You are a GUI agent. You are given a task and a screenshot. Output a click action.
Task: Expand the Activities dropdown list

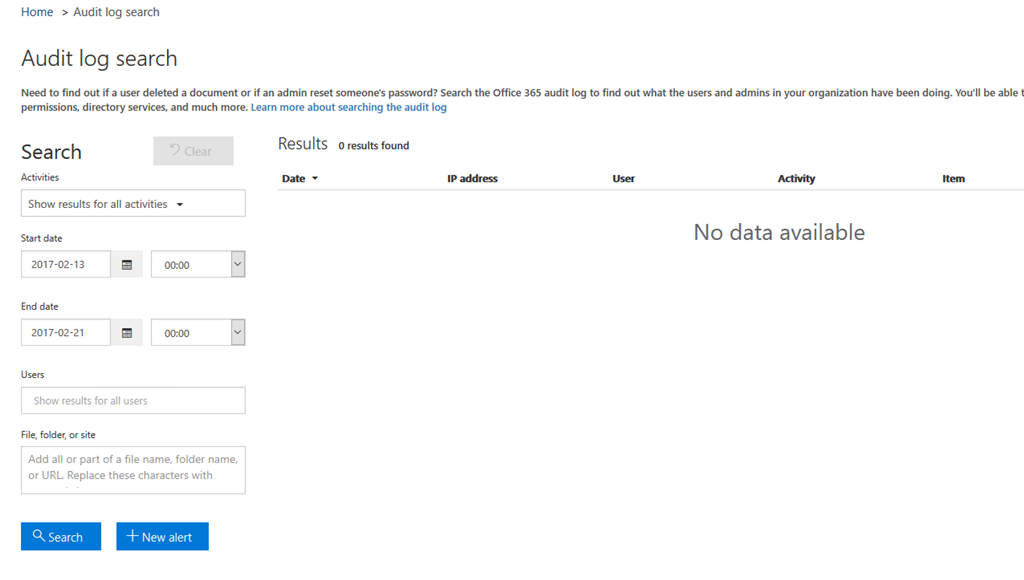(133, 204)
